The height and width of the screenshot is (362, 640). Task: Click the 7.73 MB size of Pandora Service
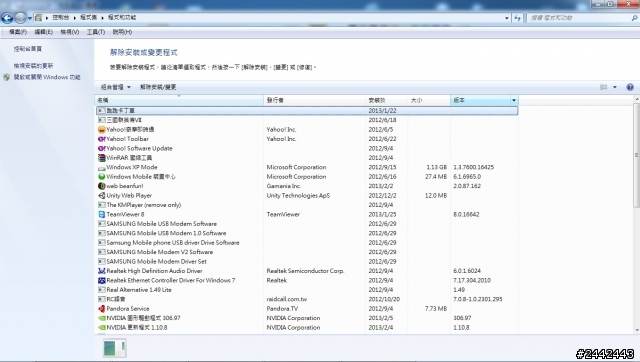(x=436, y=309)
